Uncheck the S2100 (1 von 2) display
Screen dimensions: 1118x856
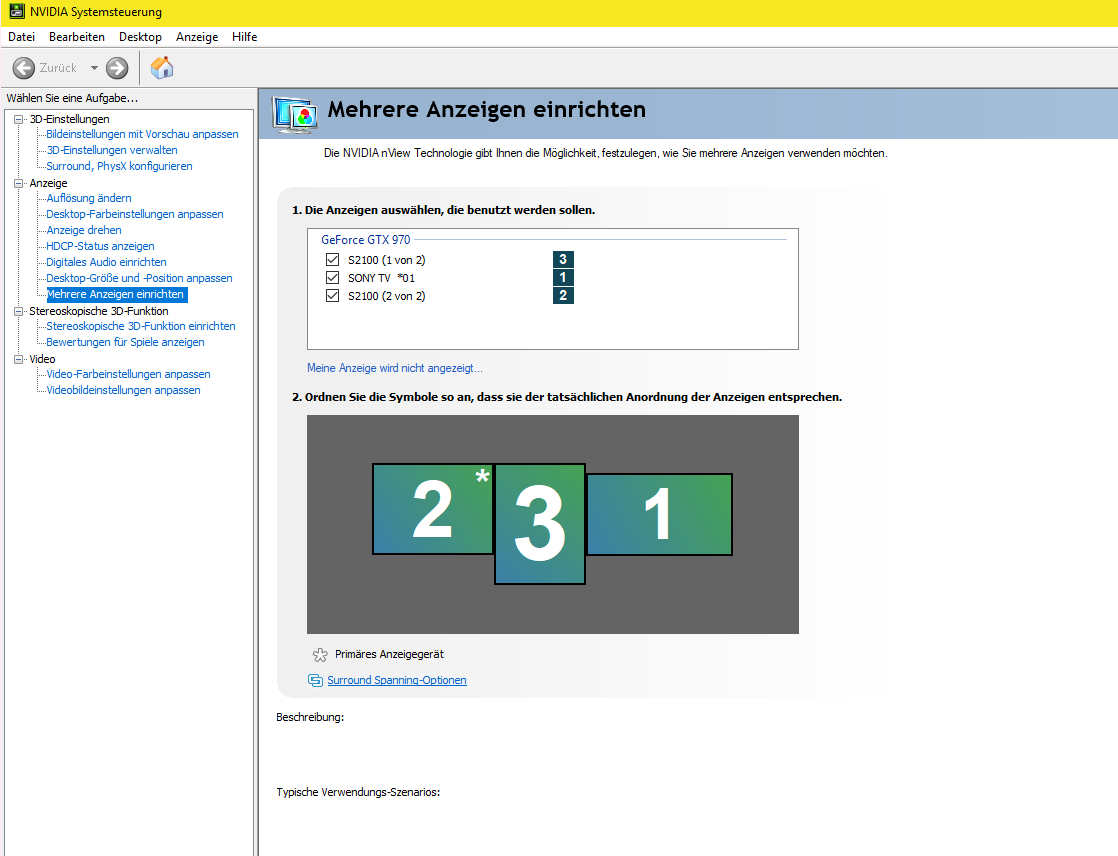(x=332, y=259)
